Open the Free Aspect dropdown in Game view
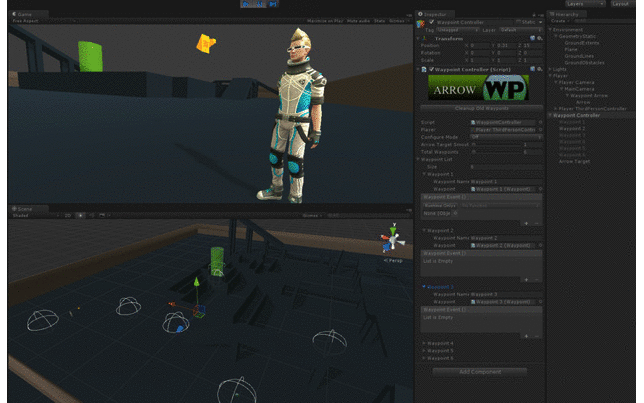 pyautogui.click(x=43, y=21)
